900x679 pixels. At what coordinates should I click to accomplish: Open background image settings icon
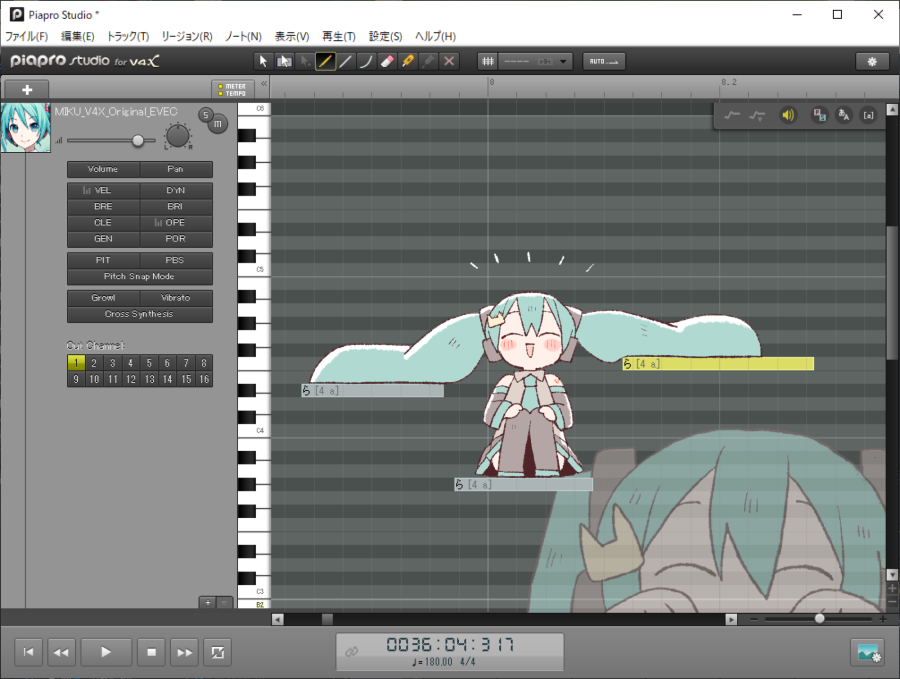[868, 653]
